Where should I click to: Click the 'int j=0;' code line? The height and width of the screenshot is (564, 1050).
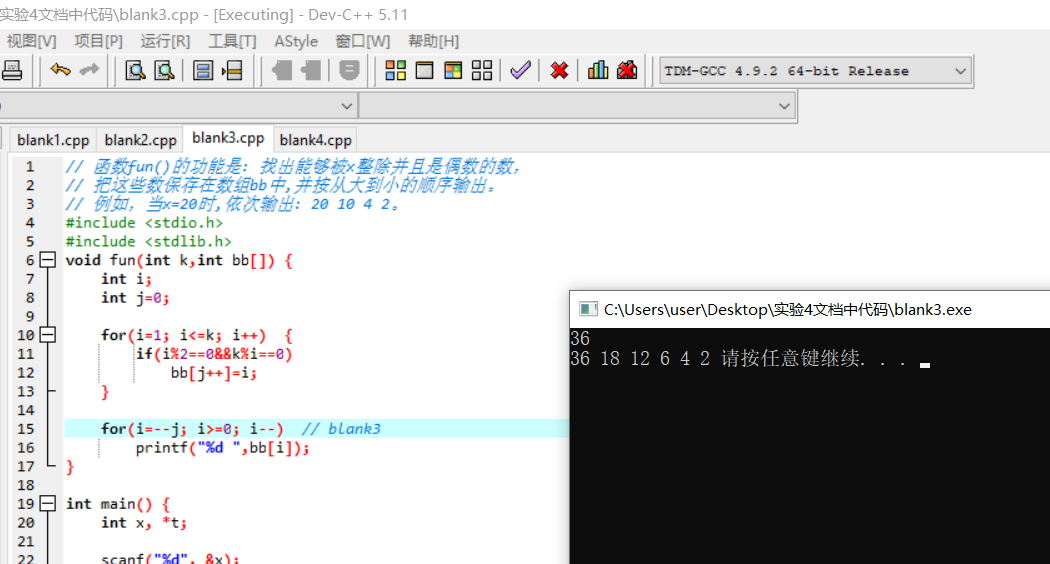click(x=135, y=297)
